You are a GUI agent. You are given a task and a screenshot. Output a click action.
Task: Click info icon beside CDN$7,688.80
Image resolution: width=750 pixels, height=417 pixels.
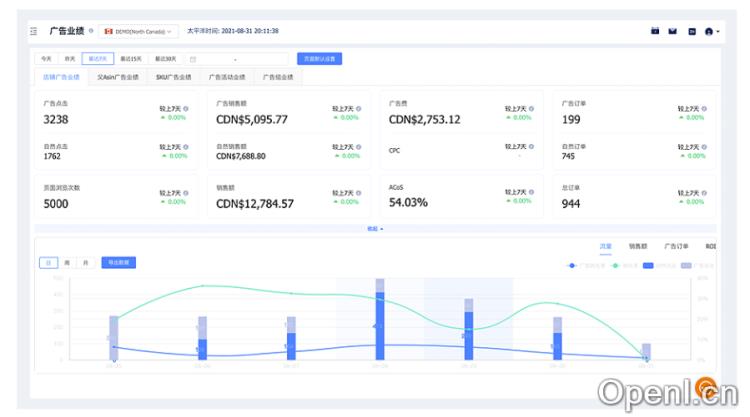(x=358, y=147)
